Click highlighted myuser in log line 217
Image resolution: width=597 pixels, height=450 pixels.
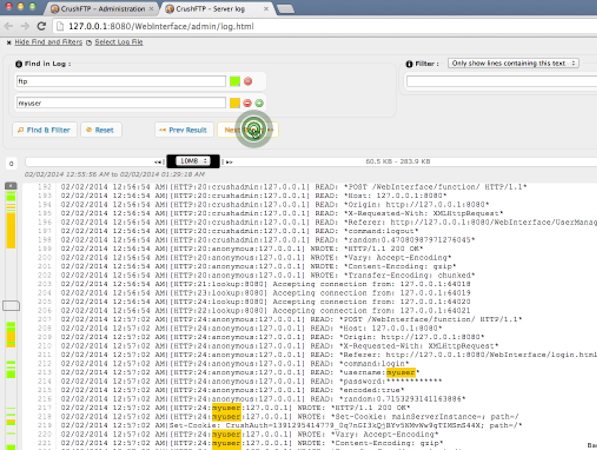[227, 408]
